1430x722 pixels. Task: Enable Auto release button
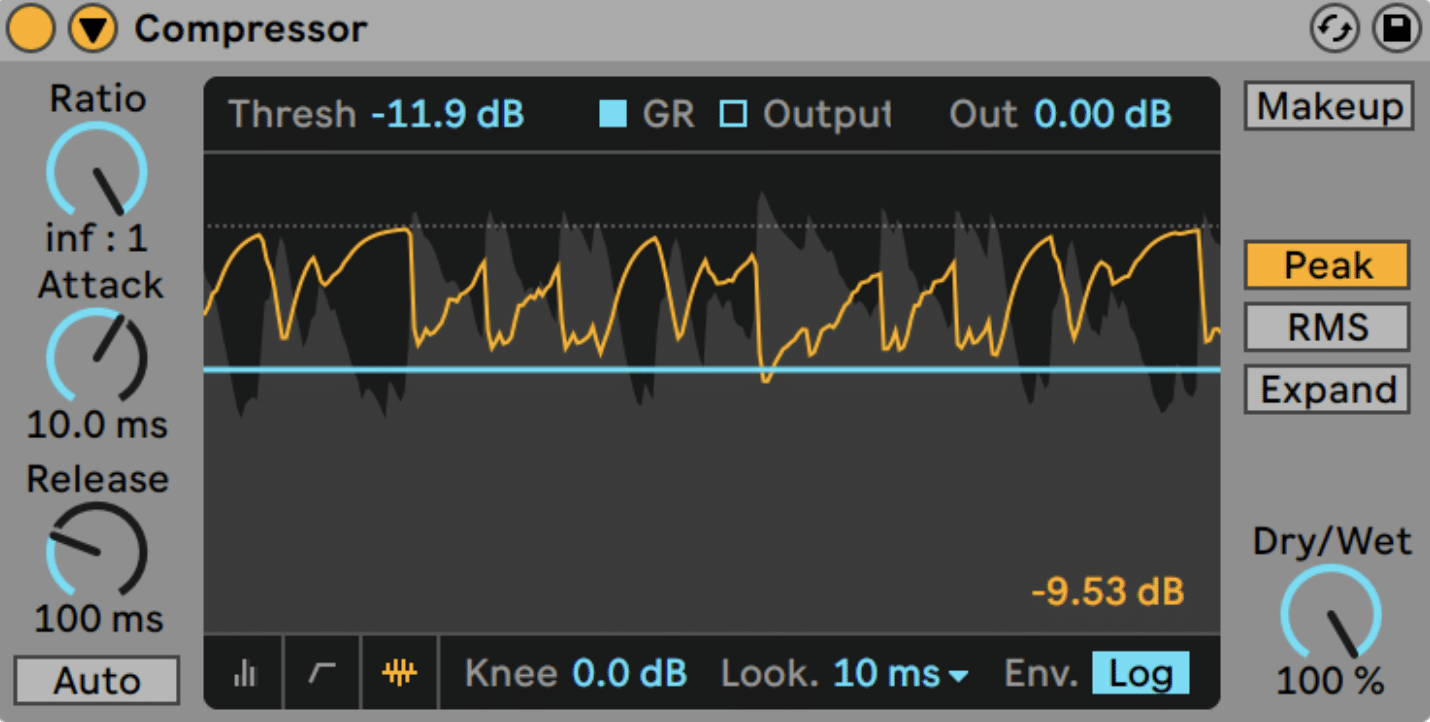tap(97, 681)
